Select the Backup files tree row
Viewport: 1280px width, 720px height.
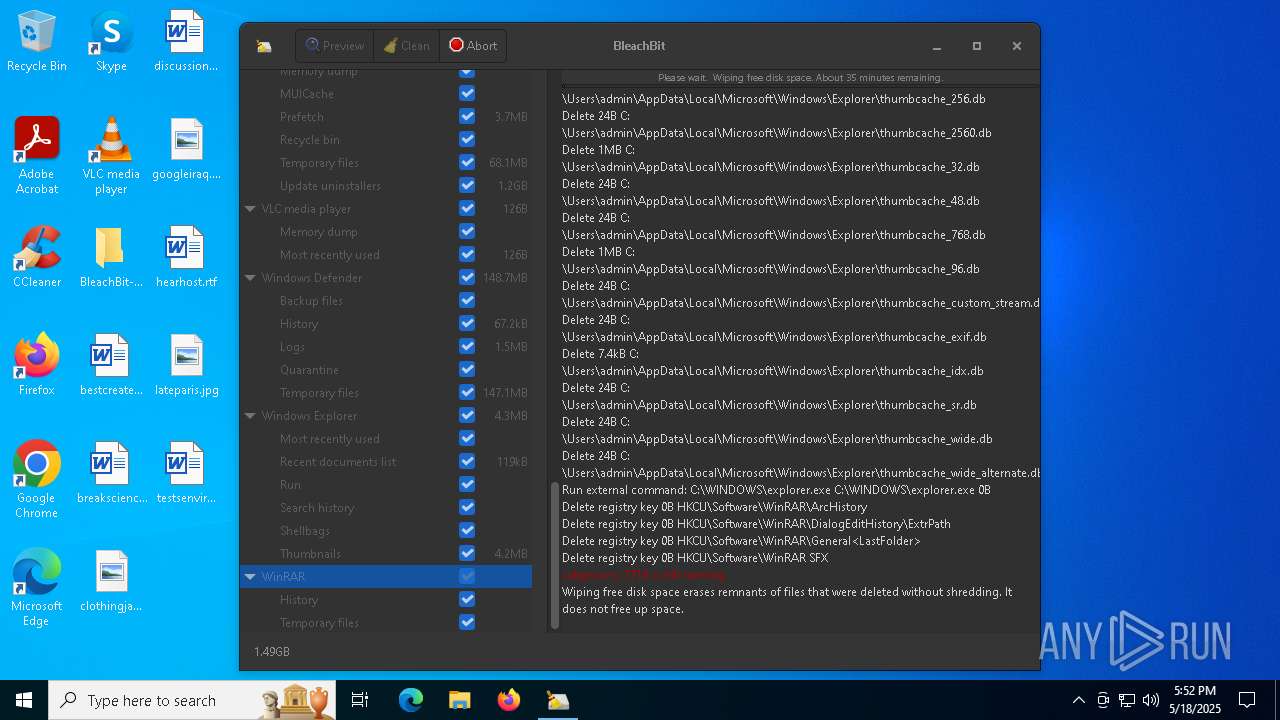[x=386, y=301]
